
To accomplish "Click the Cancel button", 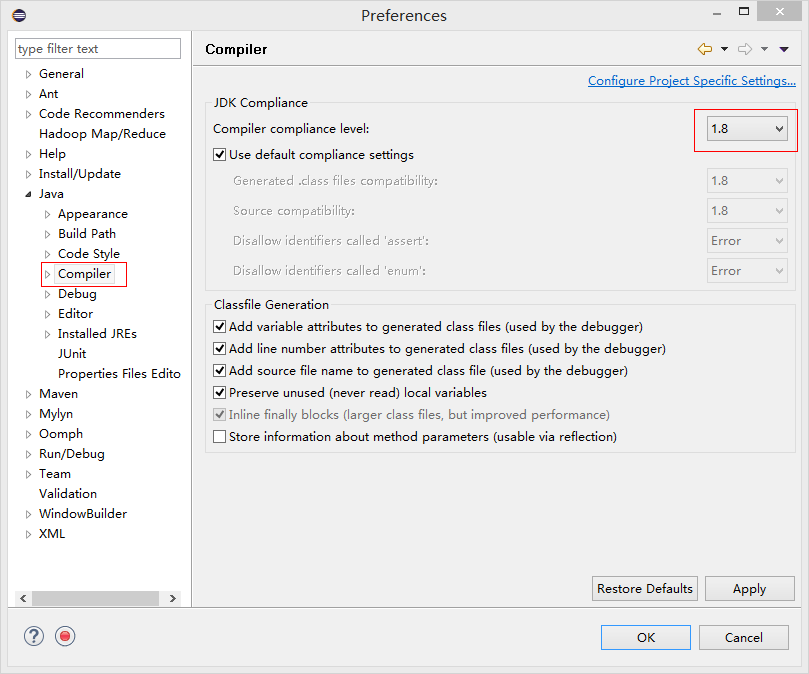I will click(x=743, y=638).
